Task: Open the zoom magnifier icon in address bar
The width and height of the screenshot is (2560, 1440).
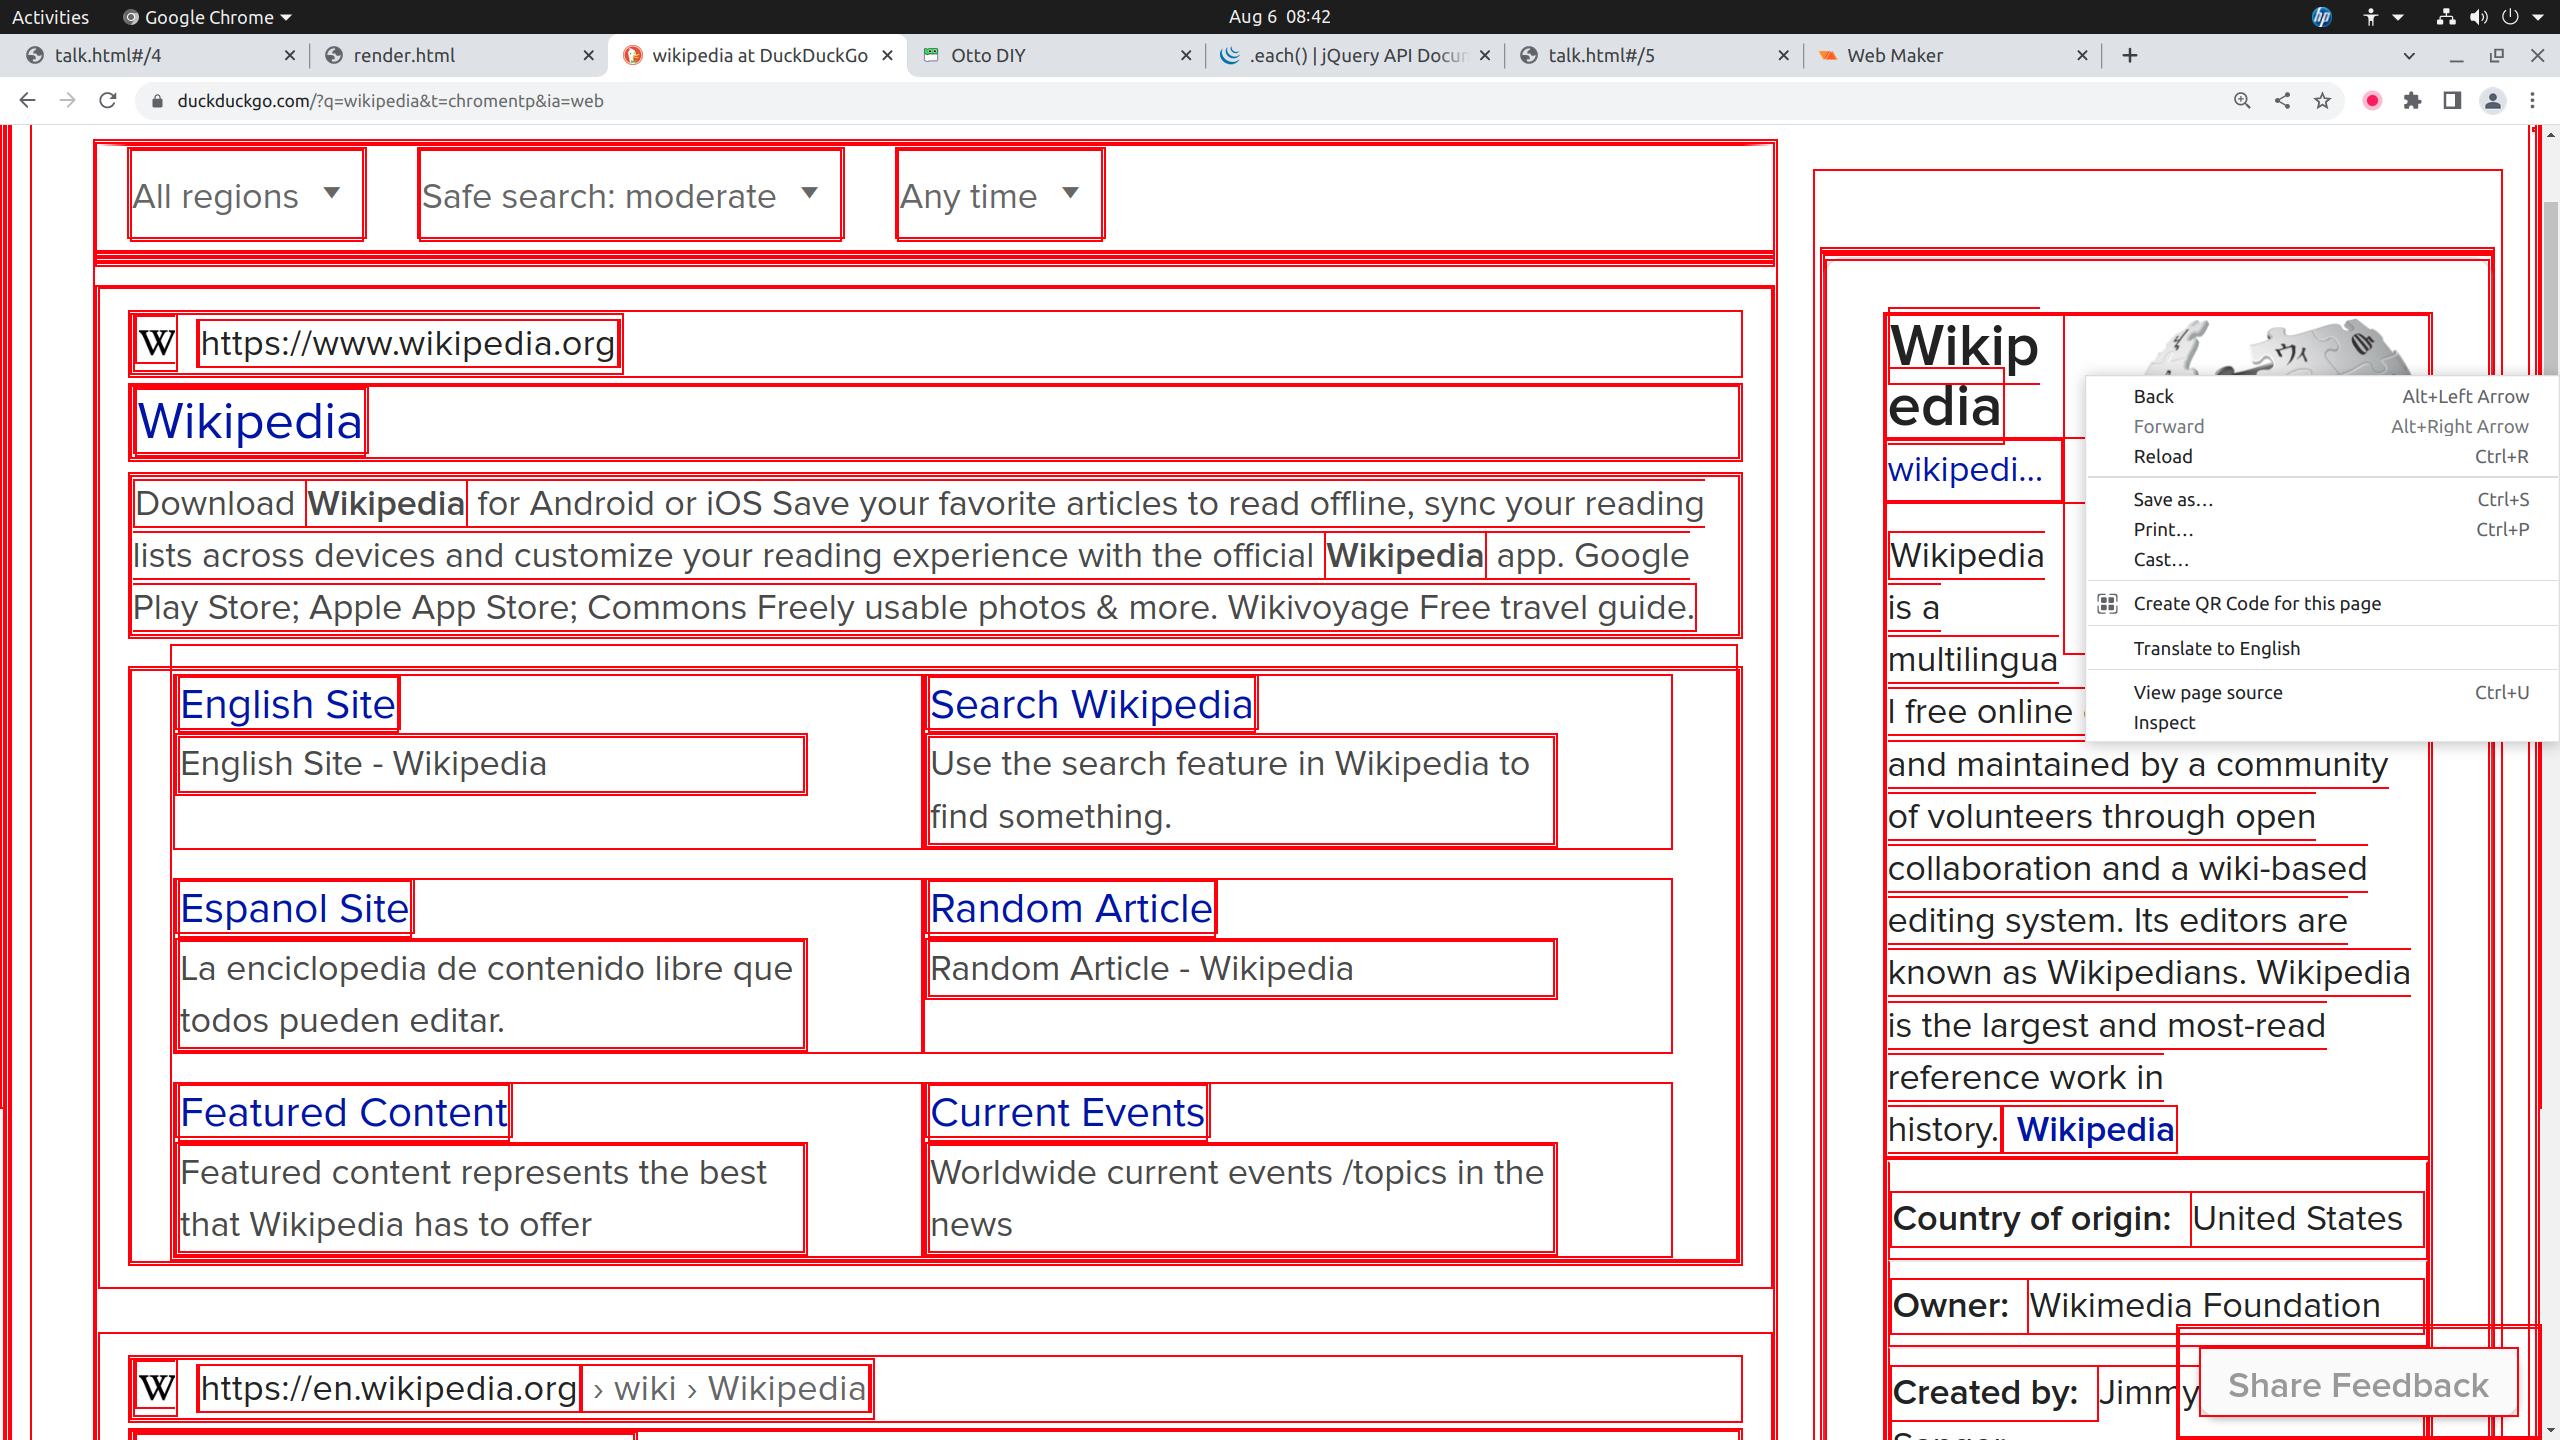Action: coord(2242,100)
